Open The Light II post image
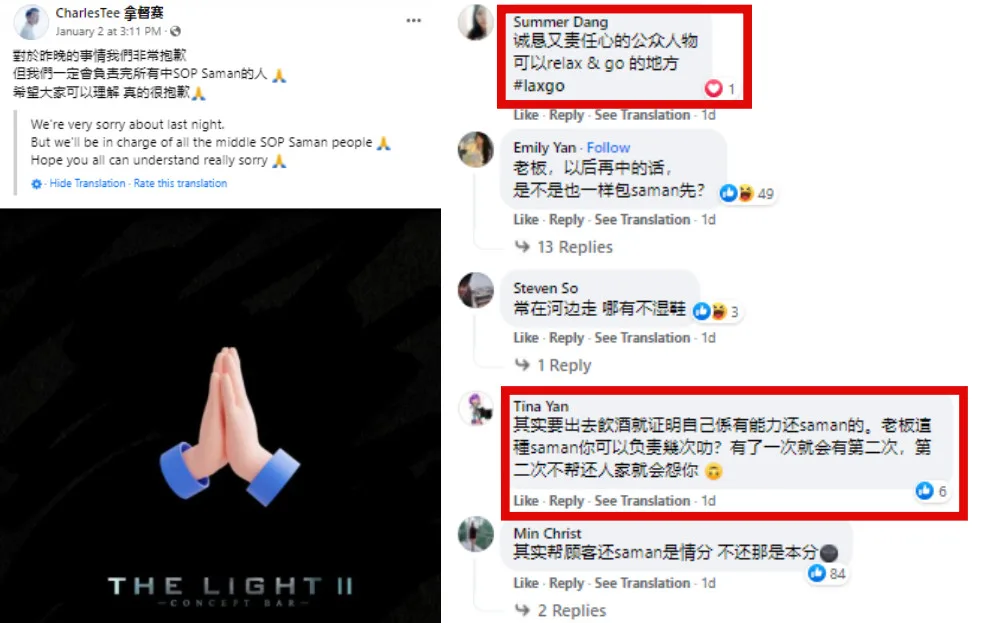Screen dimensions: 1000x623 pyautogui.click(x=220, y=416)
